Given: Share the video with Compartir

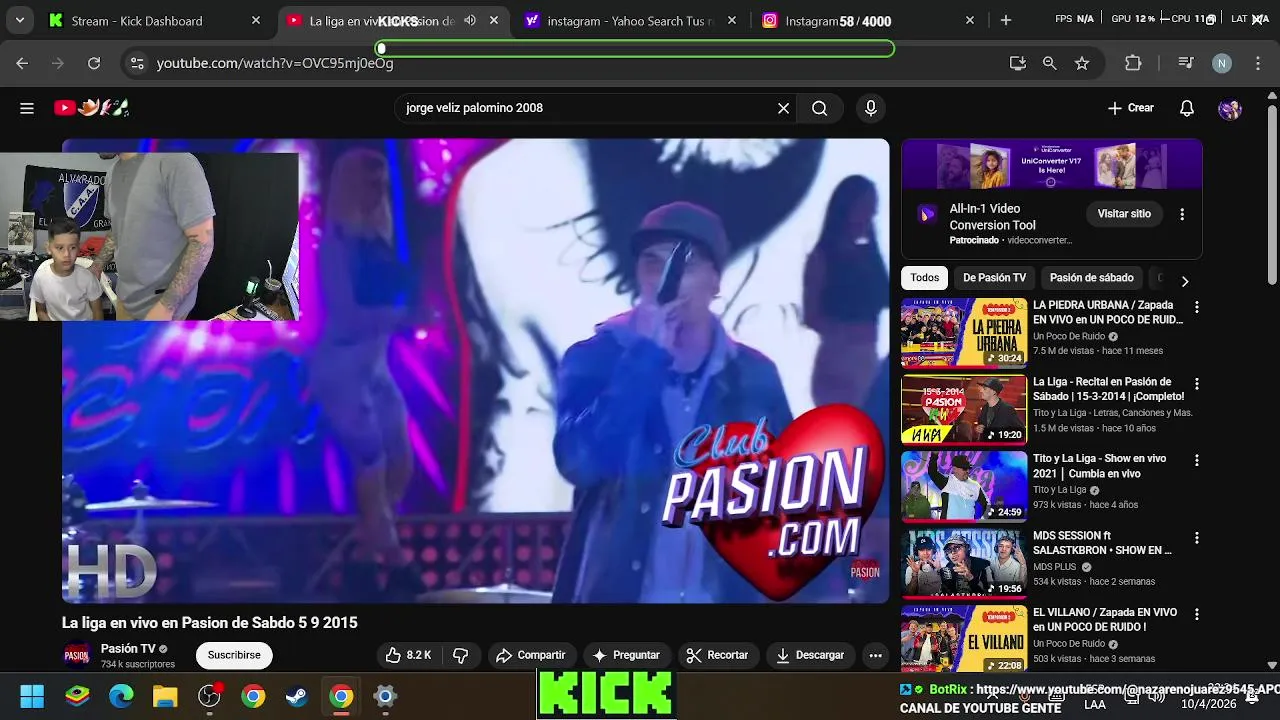Looking at the screenshot, I should click(x=531, y=655).
